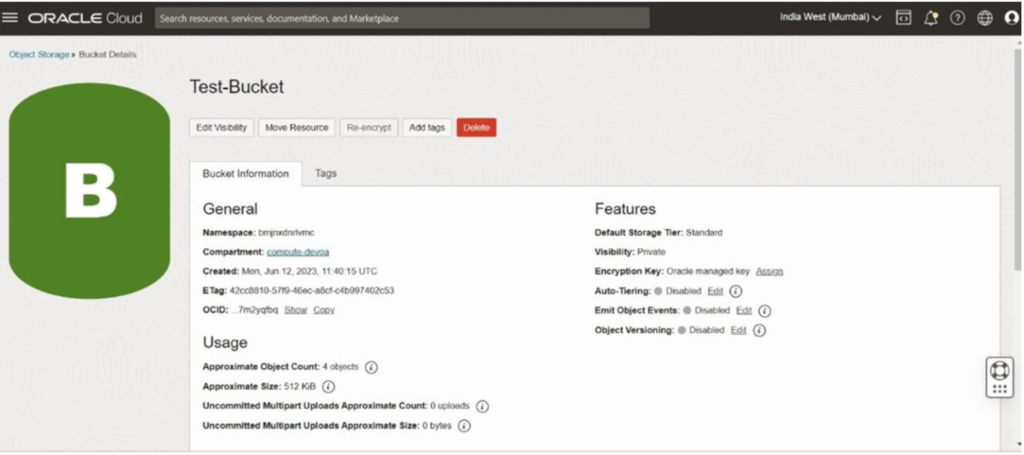Click the Oracle Cloud logo
The height and width of the screenshot is (455, 1024).
coord(85,18)
